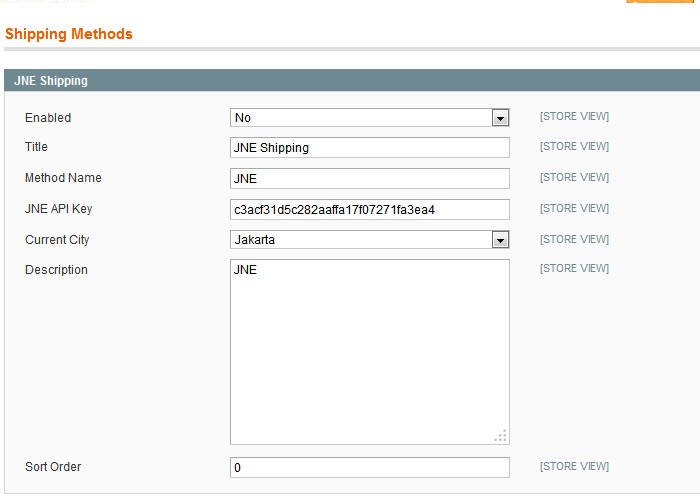The image size is (700, 500).
Task: Focus the Method Name input field
Action: (x=370, y=179)
